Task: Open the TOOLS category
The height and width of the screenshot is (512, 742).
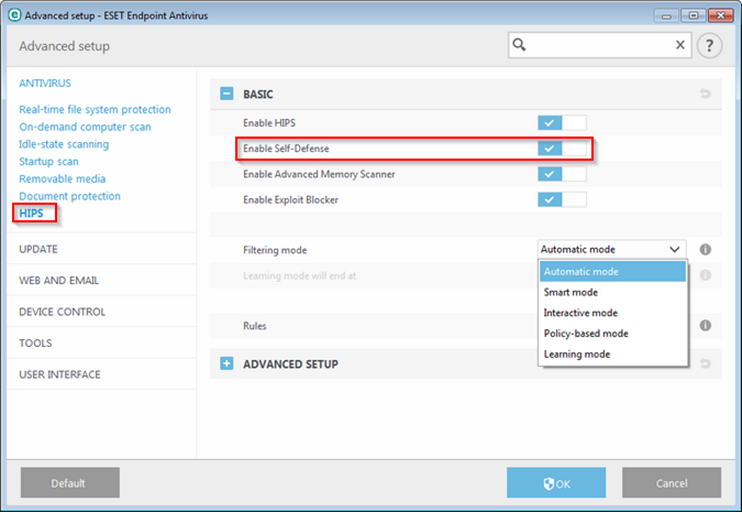Action: 35,343
